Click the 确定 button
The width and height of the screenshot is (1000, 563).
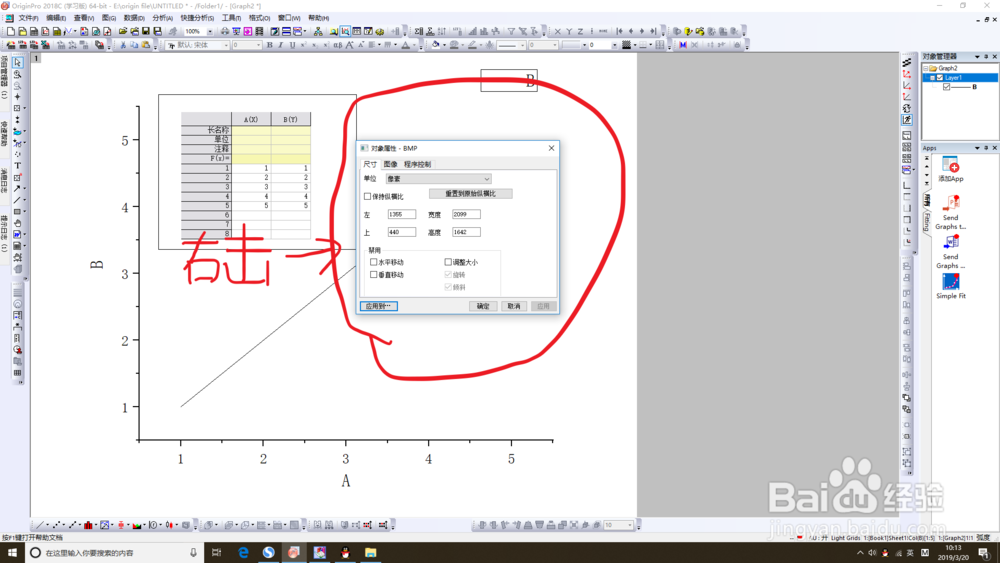483,306
